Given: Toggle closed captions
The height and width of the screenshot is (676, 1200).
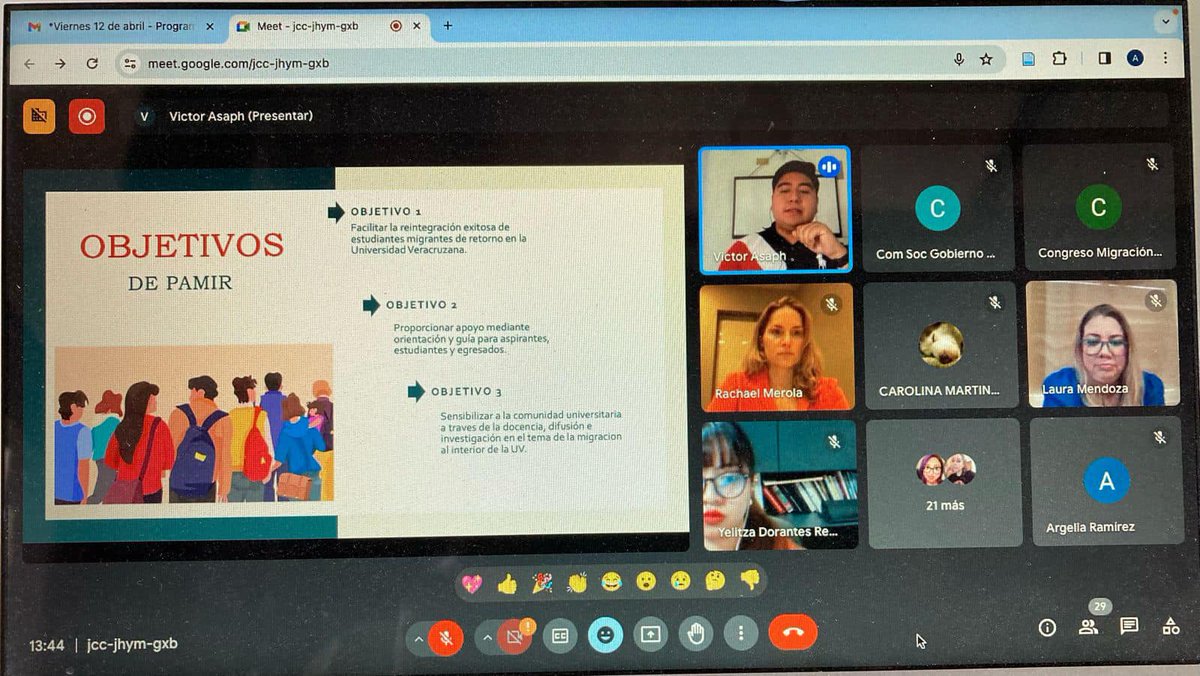Looking at the screenshot, I should (560, 635).
